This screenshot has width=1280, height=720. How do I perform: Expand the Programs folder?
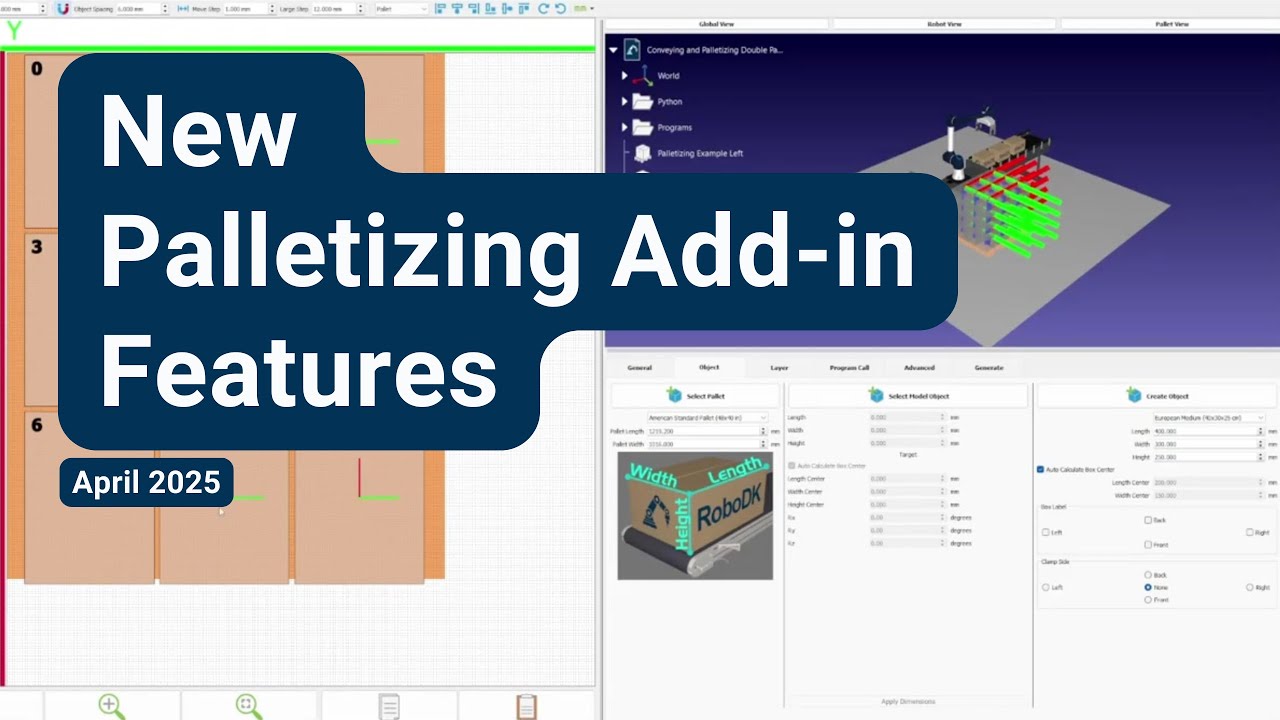624,127
